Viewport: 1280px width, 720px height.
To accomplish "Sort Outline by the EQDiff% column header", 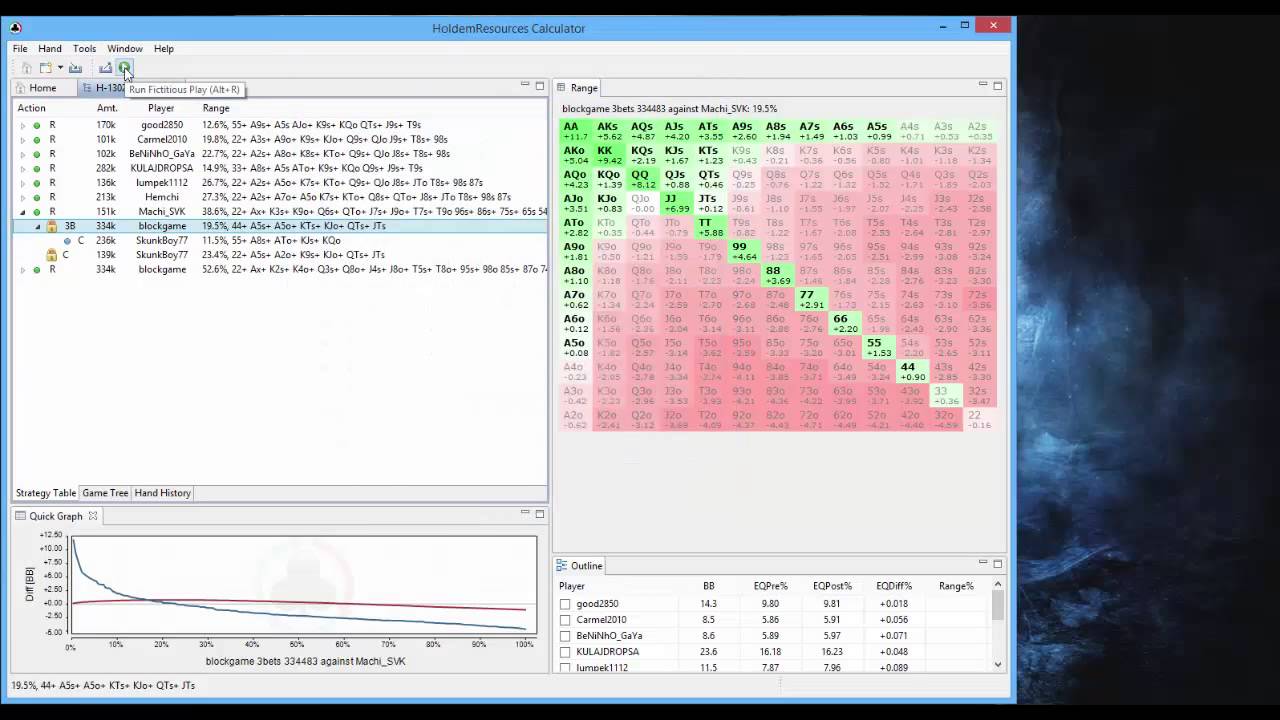I will coord(894,586).
